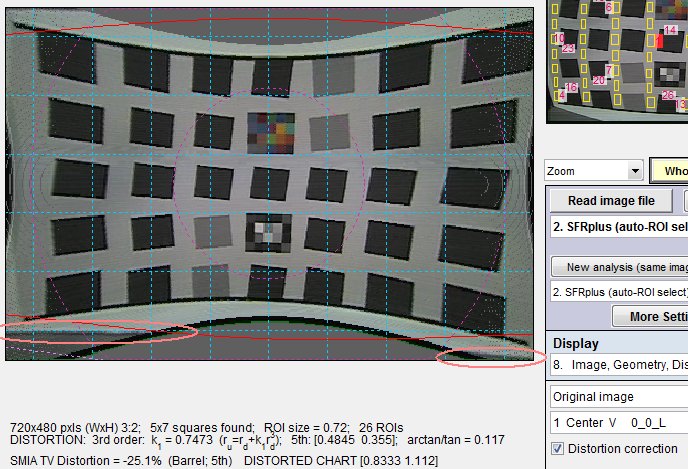Click the New analysis (same image) button
This screenshot has width=688, height=469.
coord(620,267)
